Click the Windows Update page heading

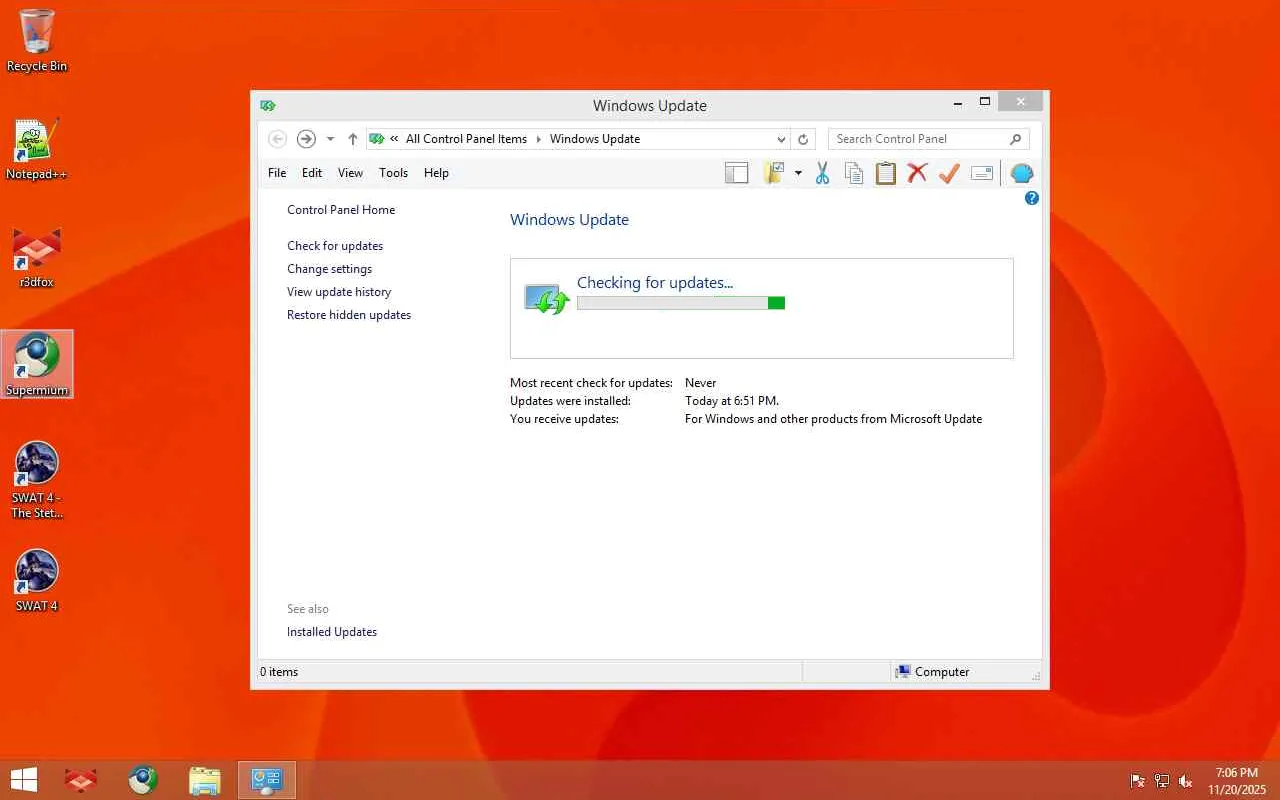pos(569,220)
